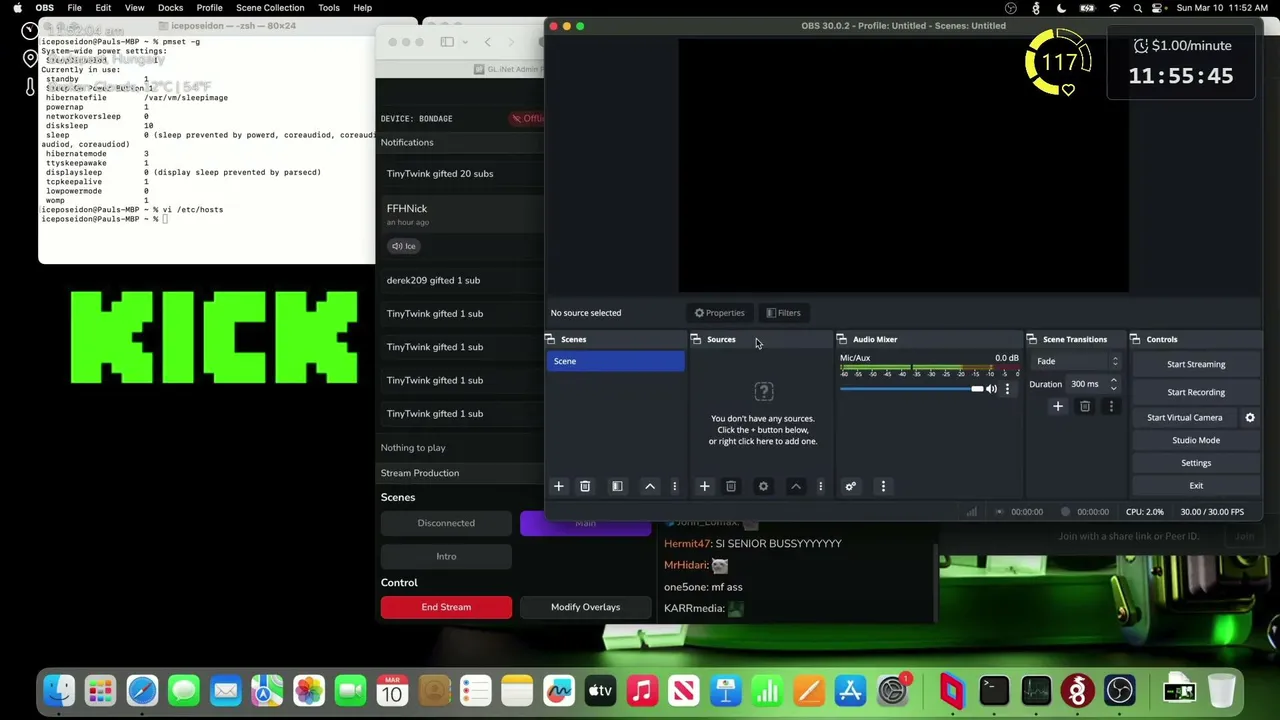Image resolution: width=1280 pixels, height=720 pixels.
Task: Open the Tools menu
Action: [329, 8]
